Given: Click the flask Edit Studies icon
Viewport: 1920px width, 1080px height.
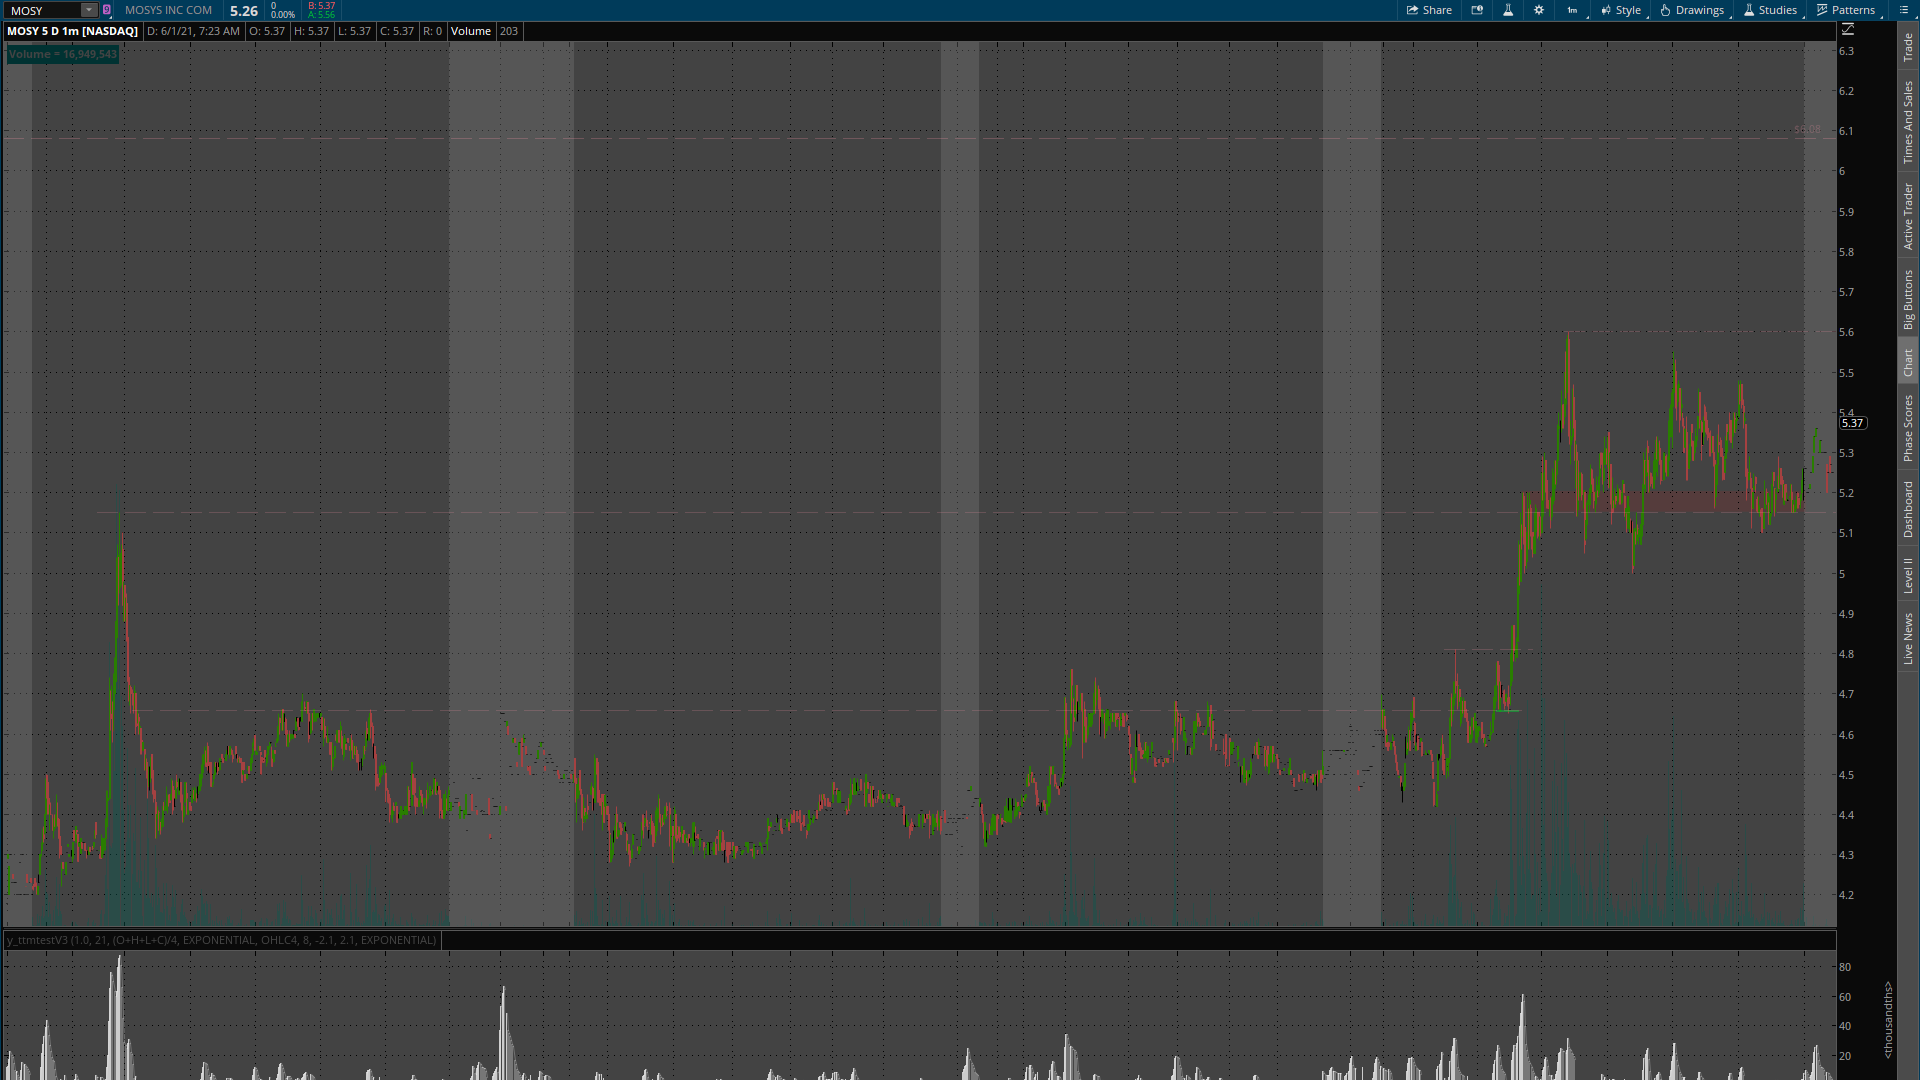Looking at the screenshot, I should point(1508,10).
